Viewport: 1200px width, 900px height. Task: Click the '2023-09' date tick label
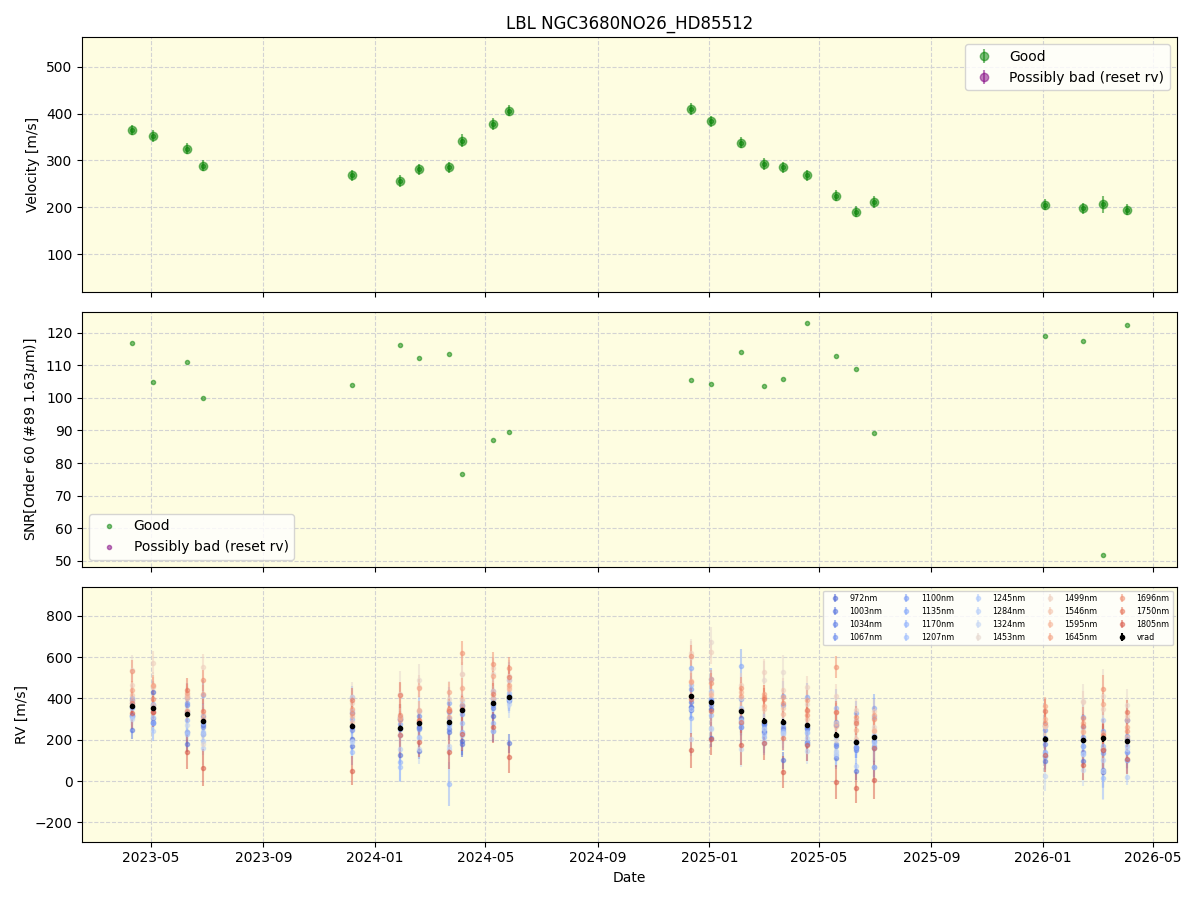(x=263, y=857)
